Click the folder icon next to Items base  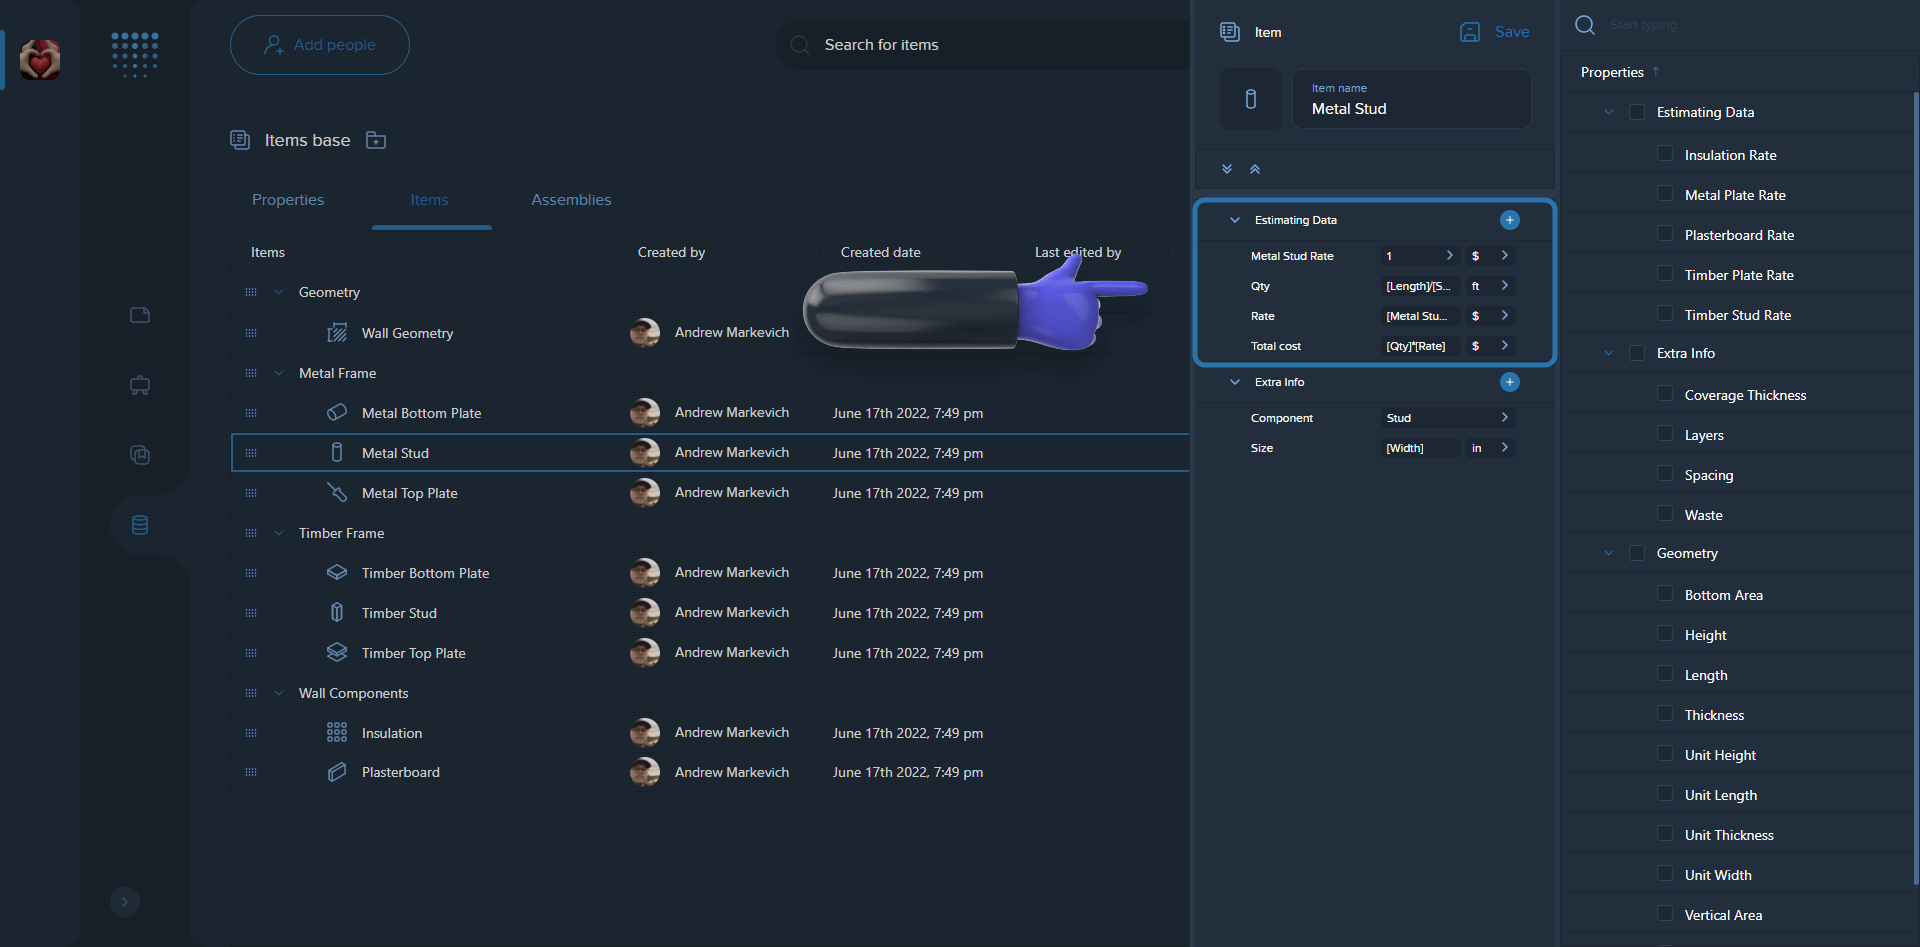point(376,140)
